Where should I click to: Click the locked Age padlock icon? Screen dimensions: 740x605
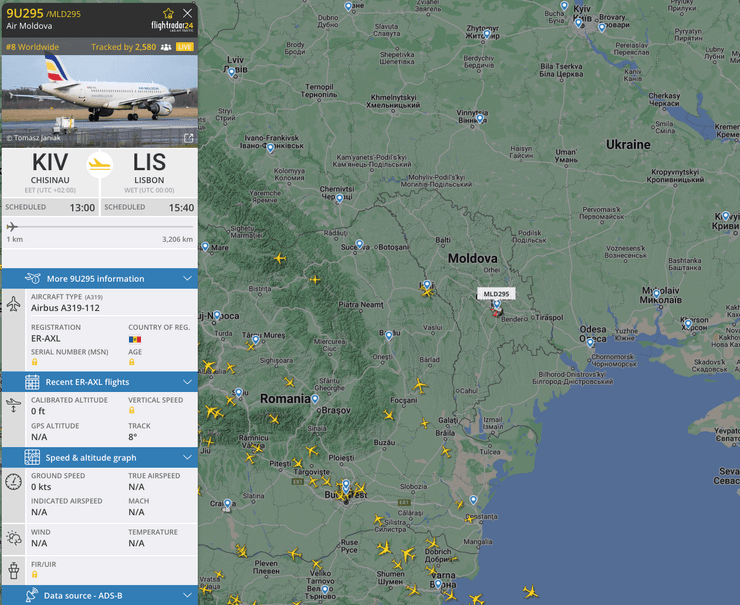pos(132,361)
